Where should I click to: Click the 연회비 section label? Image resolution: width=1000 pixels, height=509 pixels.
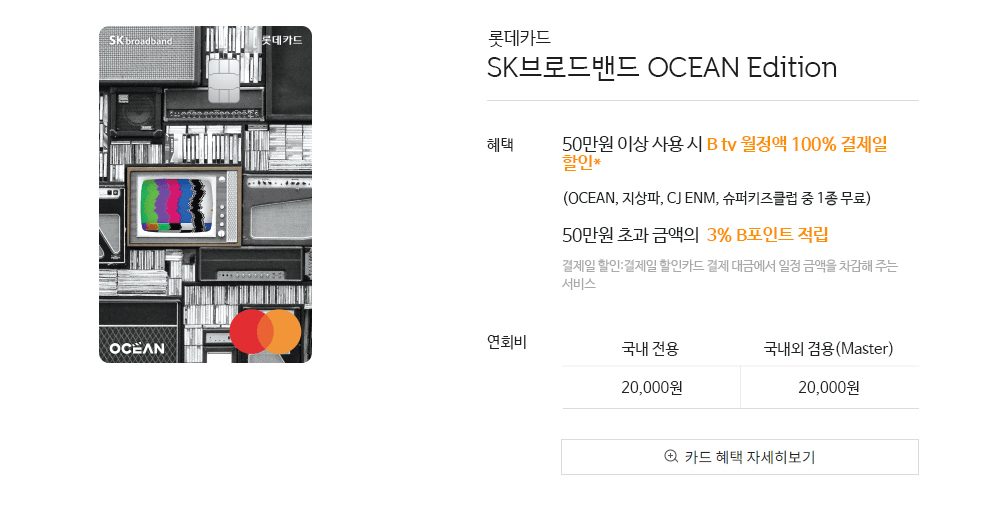(x=507, y=342)
